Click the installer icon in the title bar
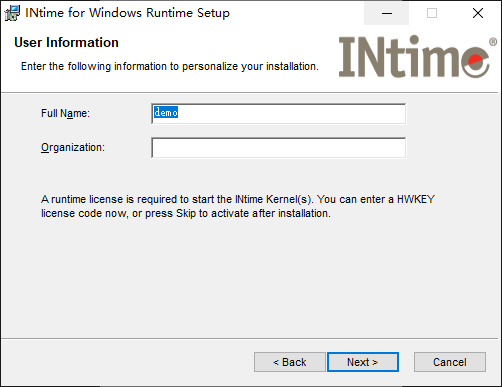The height and width of the screenshot is (387, 502). (x=12, y=13)
